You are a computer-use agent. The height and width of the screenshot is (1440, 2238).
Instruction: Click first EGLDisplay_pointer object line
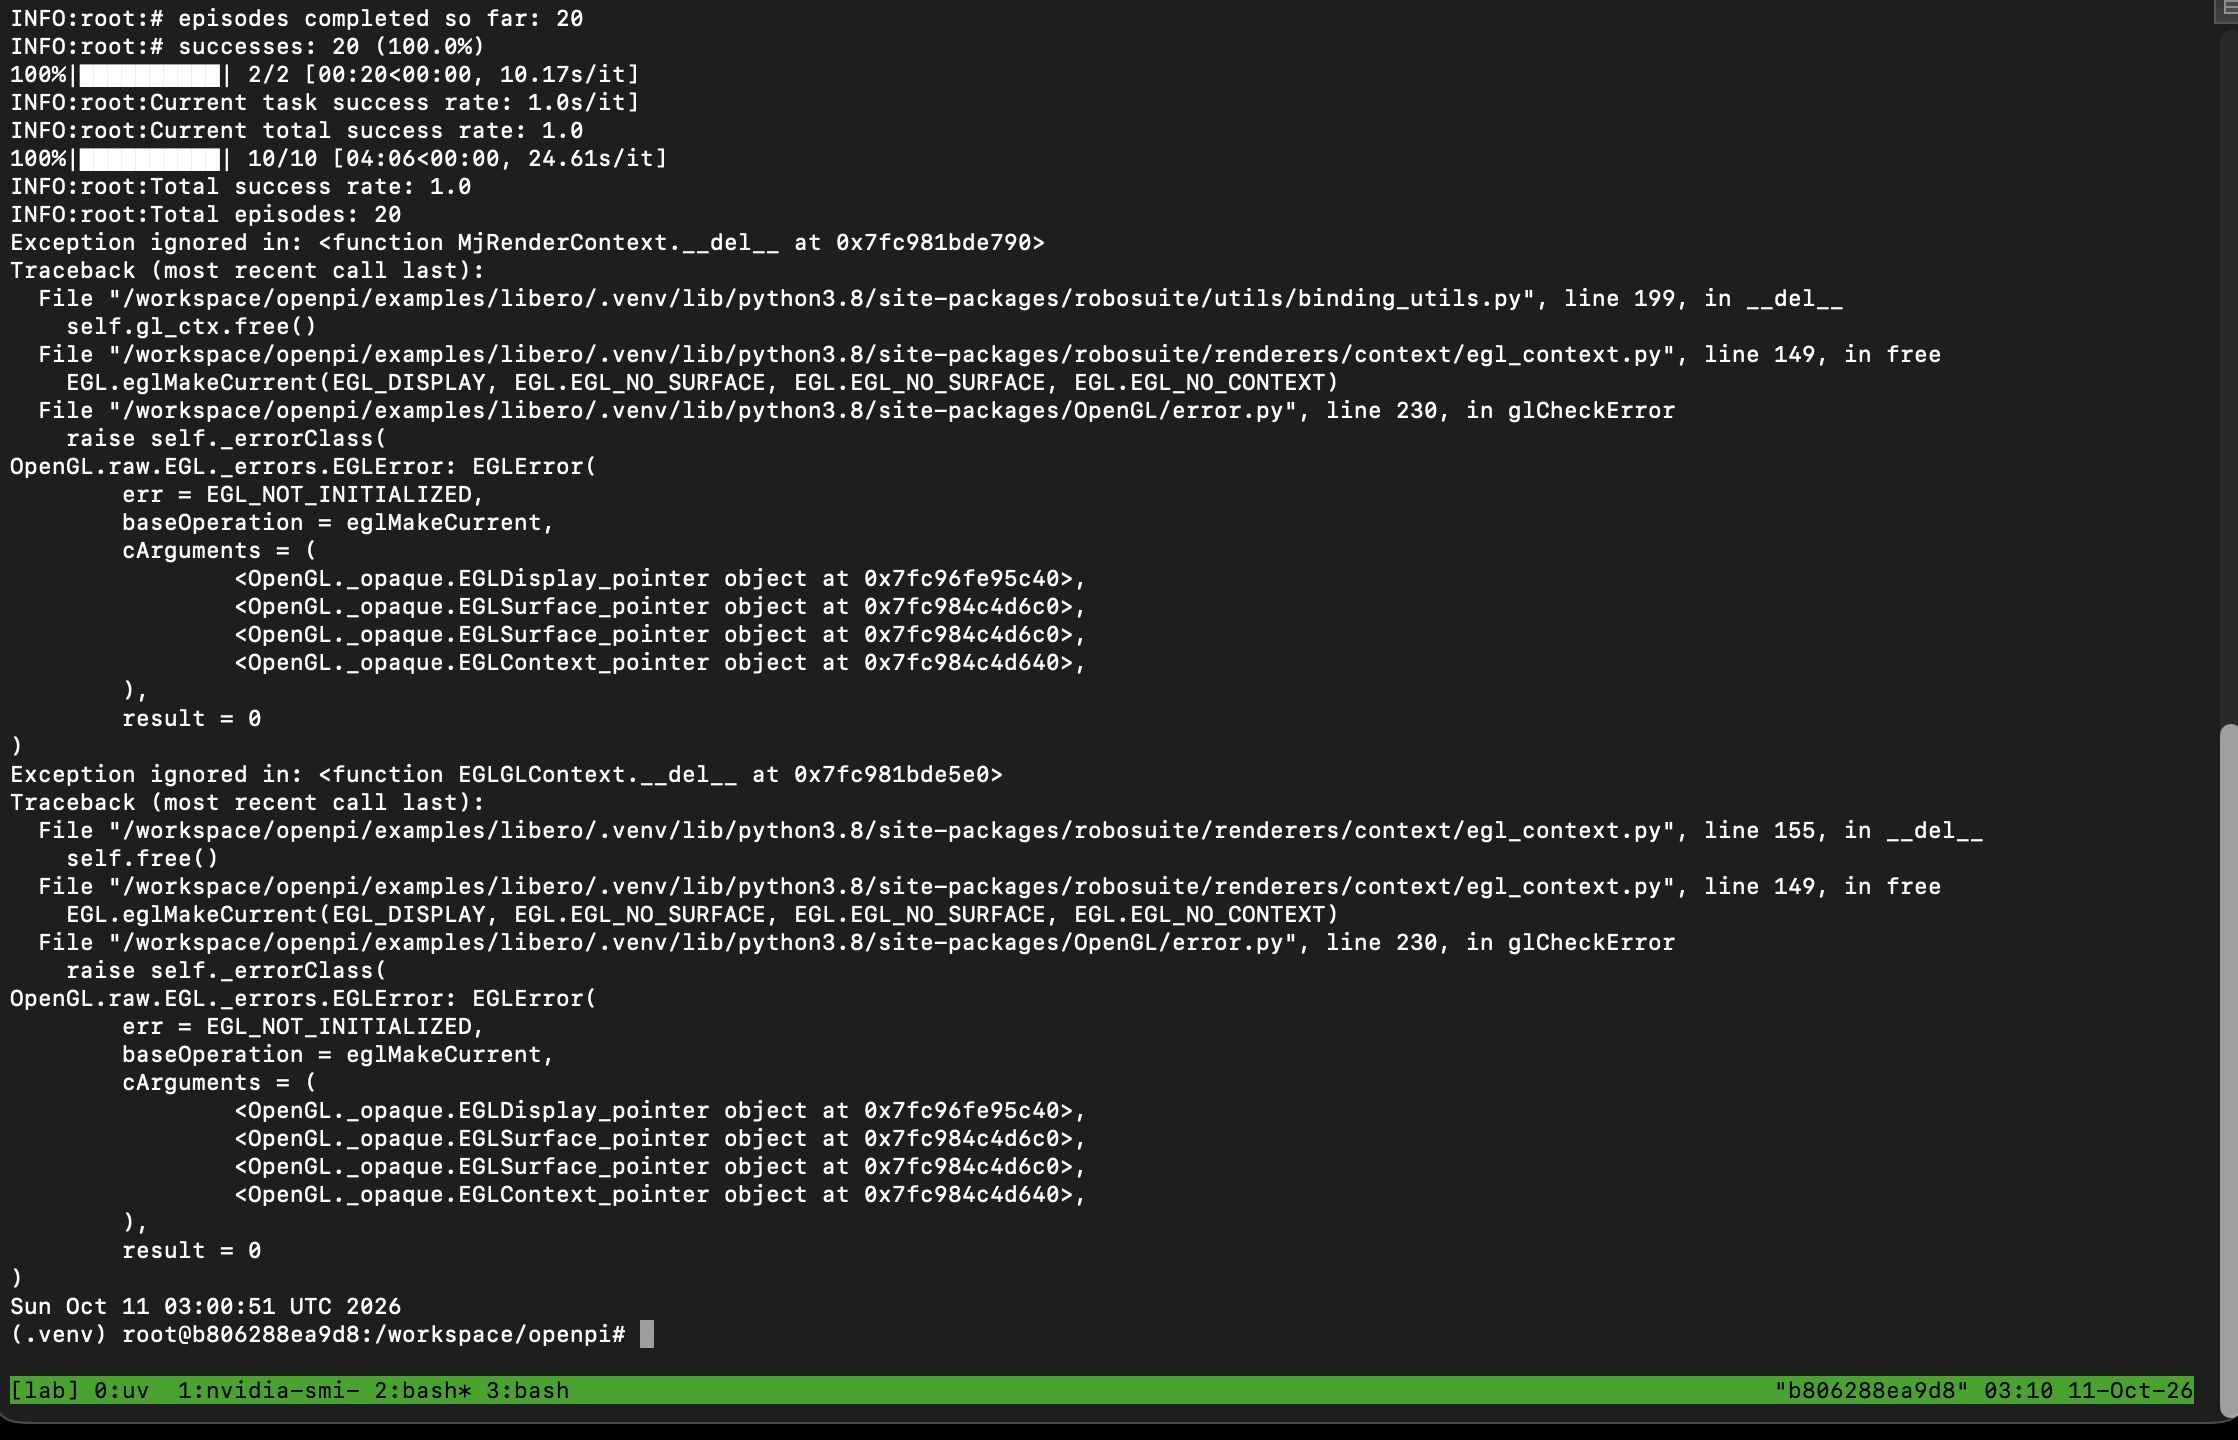pos(661,578)
